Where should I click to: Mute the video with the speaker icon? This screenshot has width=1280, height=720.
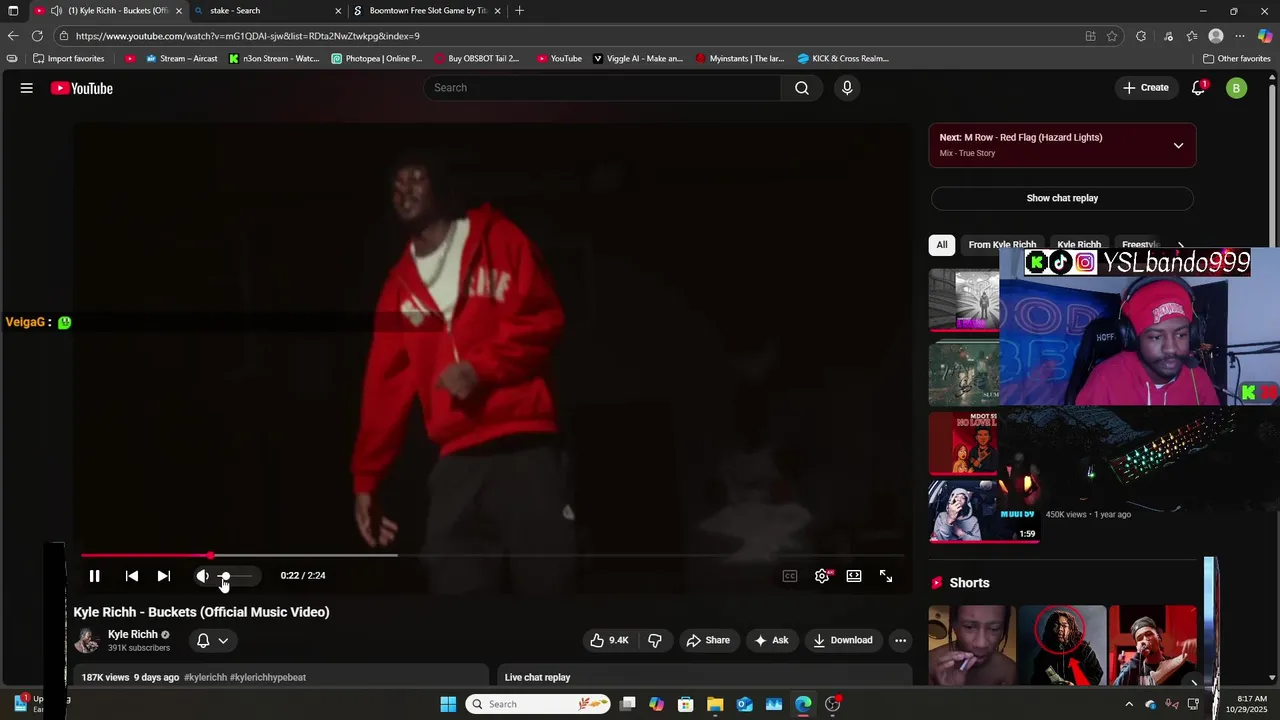[x=202, y=576]
